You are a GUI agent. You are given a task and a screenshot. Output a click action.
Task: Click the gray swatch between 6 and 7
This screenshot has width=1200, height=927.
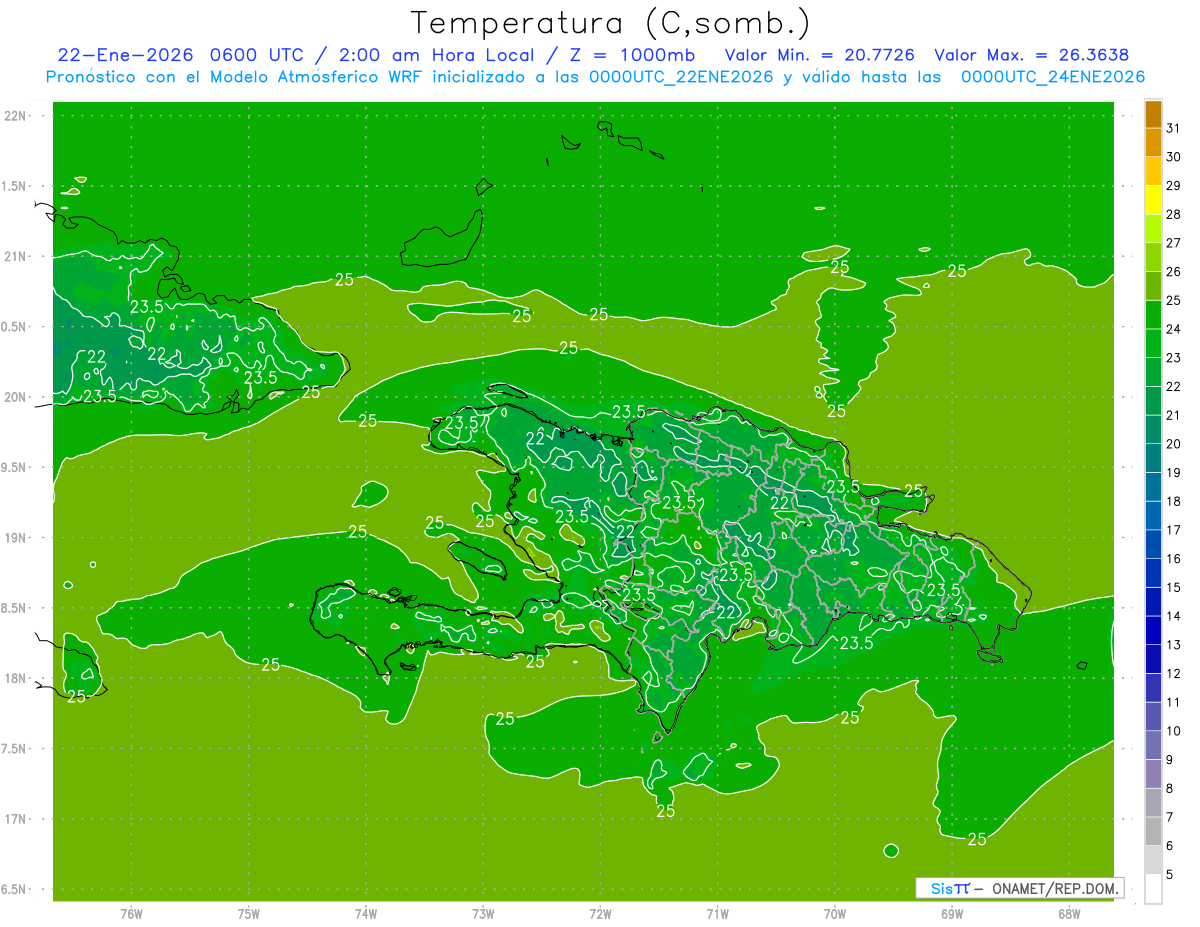(1153, 831)
